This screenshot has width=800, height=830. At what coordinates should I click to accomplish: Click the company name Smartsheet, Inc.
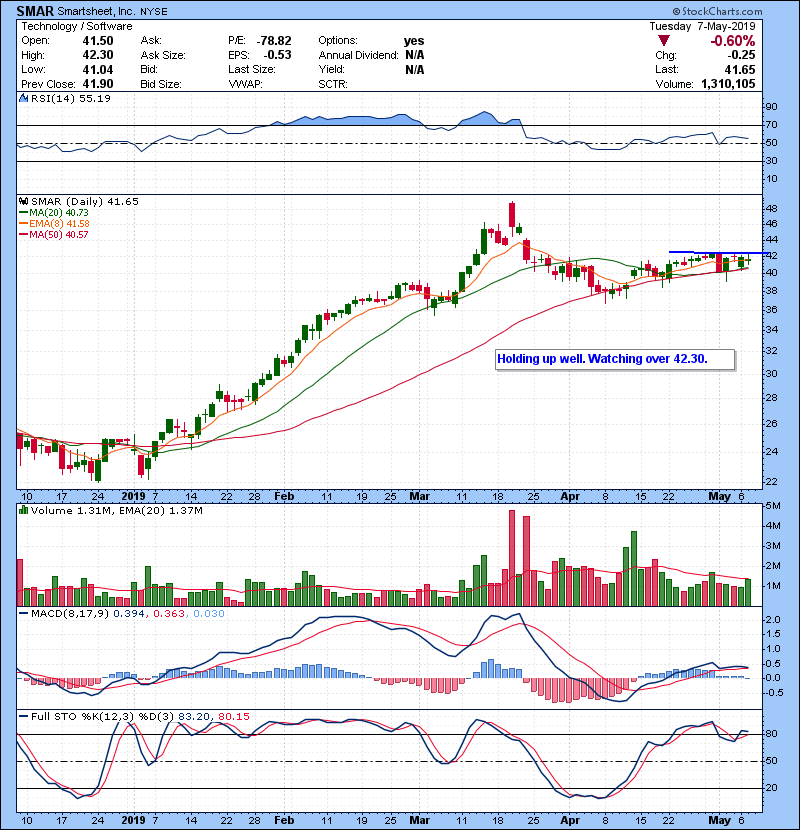[x=96, y=12]
